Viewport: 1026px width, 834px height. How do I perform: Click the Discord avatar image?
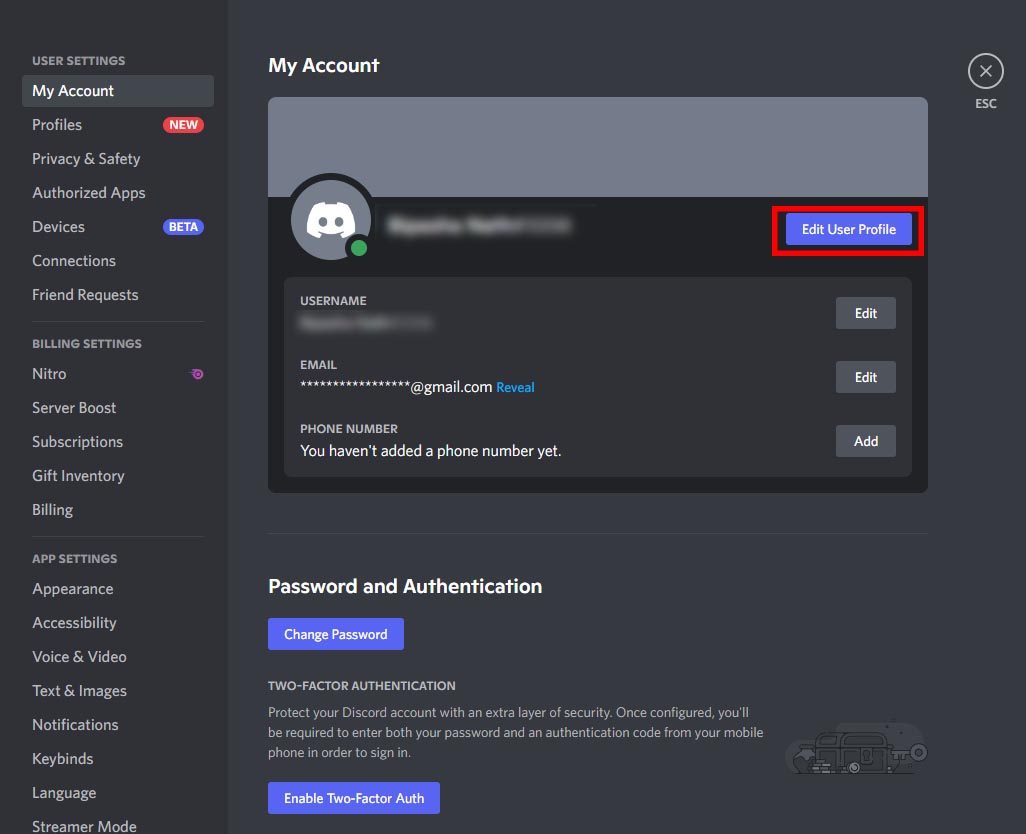(x=331, y=218)
